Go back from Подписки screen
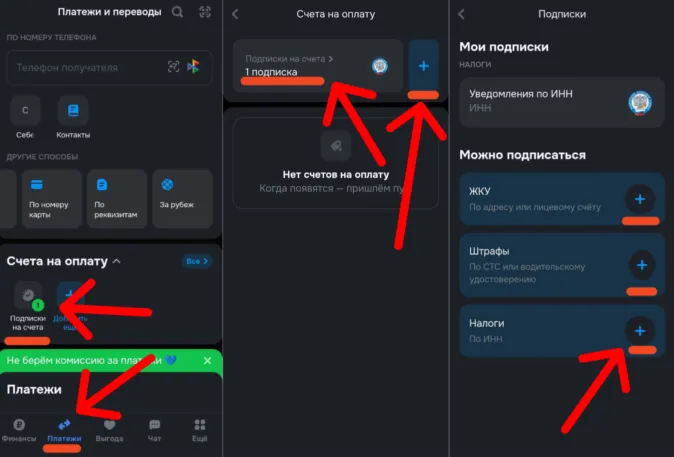 pyautogui.click(x=461, y=14)
